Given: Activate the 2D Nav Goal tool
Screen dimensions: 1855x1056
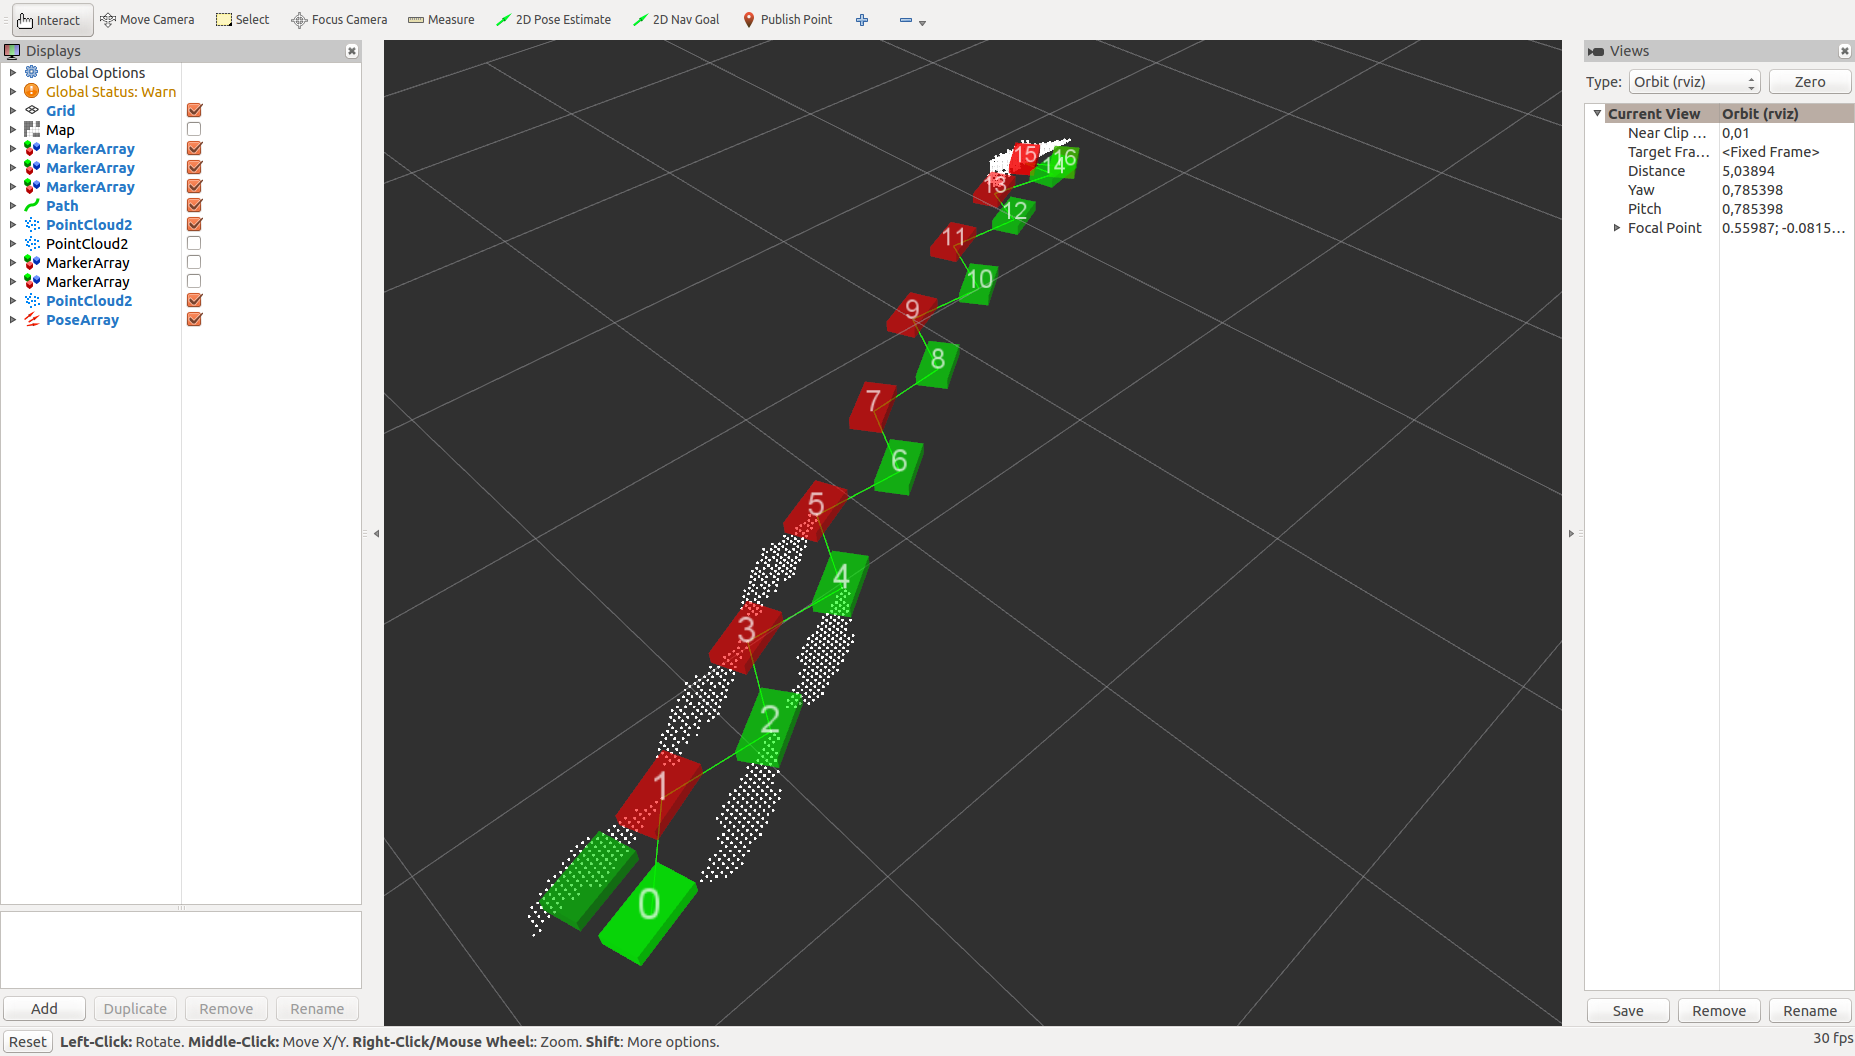Looking at the screenshot, I should pyautogui.click(x=676, y=20).
